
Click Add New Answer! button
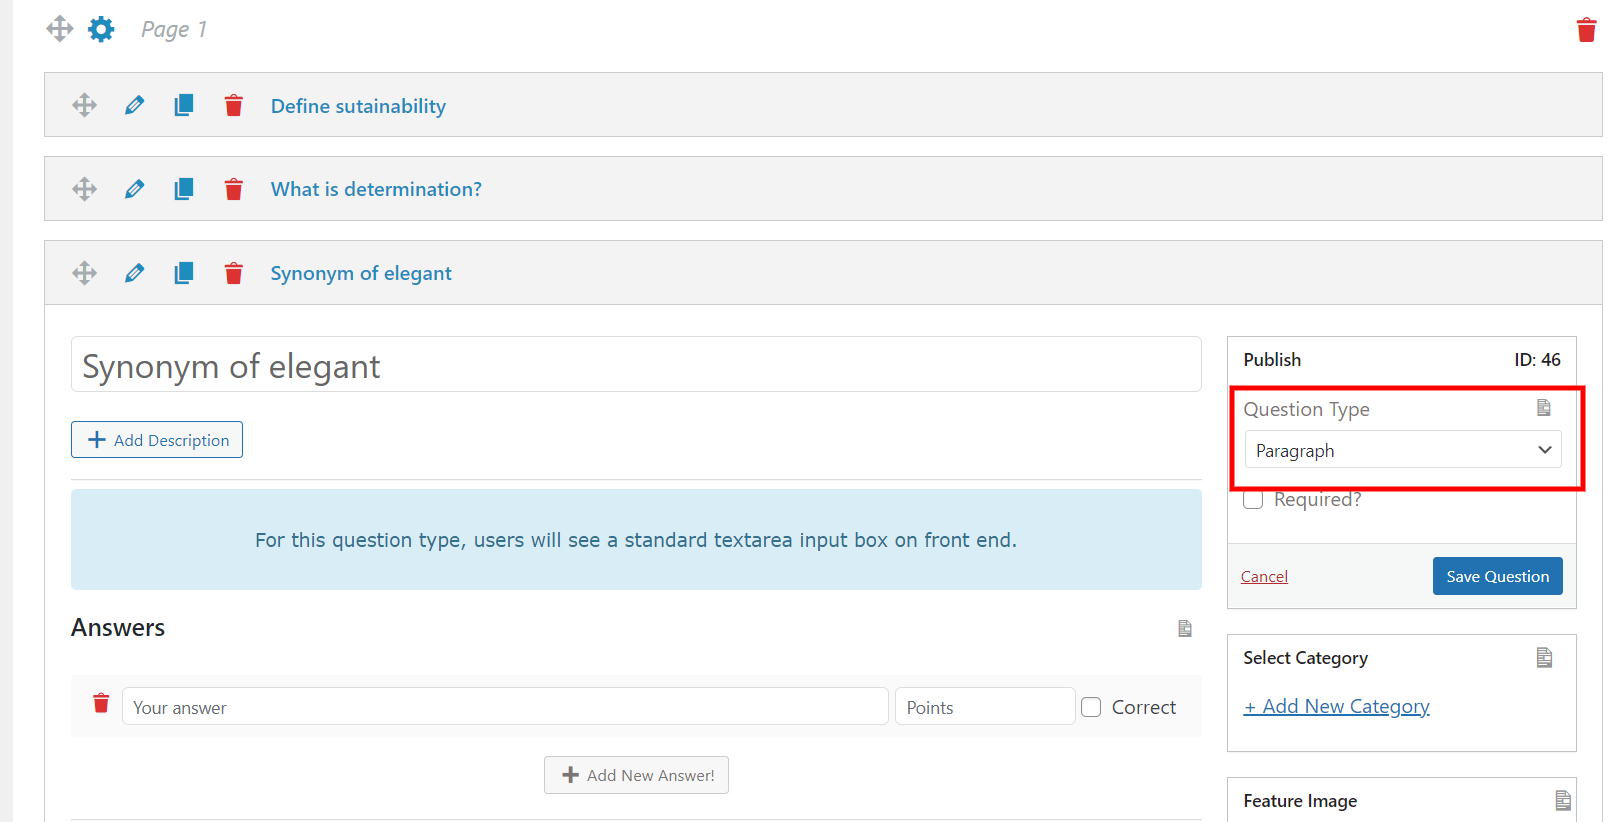[636, 775]
